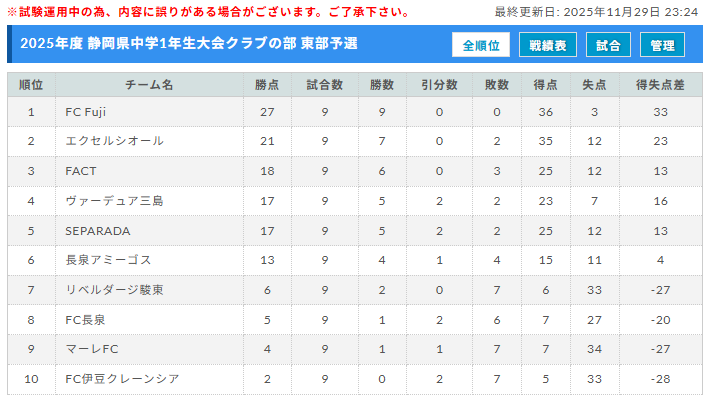The image size is (710, 400).
Task: Open the 試合 matches tab
Action: coord(607,46)
